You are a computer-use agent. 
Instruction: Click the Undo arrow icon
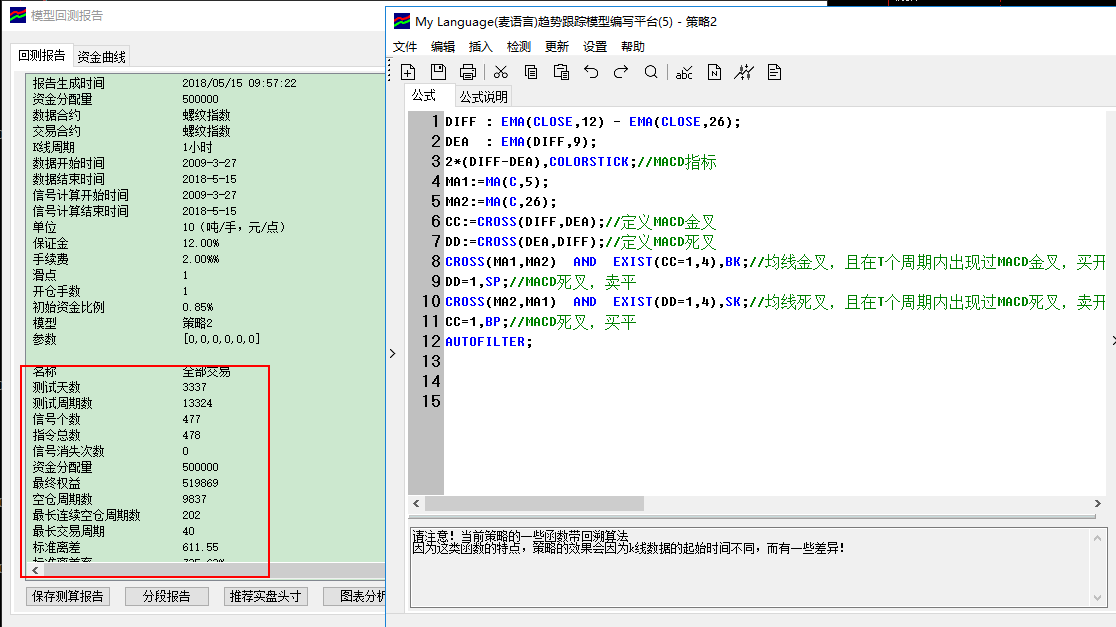[x=591, y=72]
